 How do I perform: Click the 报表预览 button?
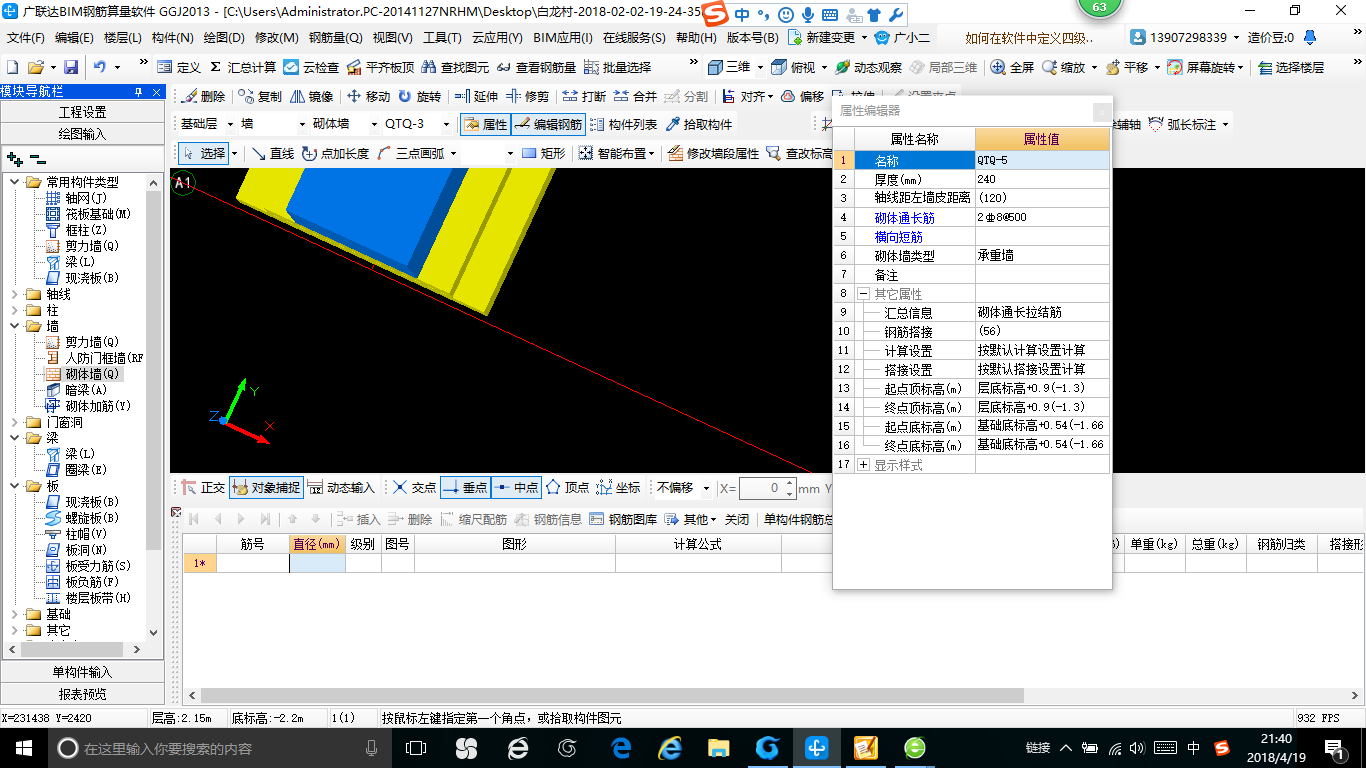tap(82, 694)
